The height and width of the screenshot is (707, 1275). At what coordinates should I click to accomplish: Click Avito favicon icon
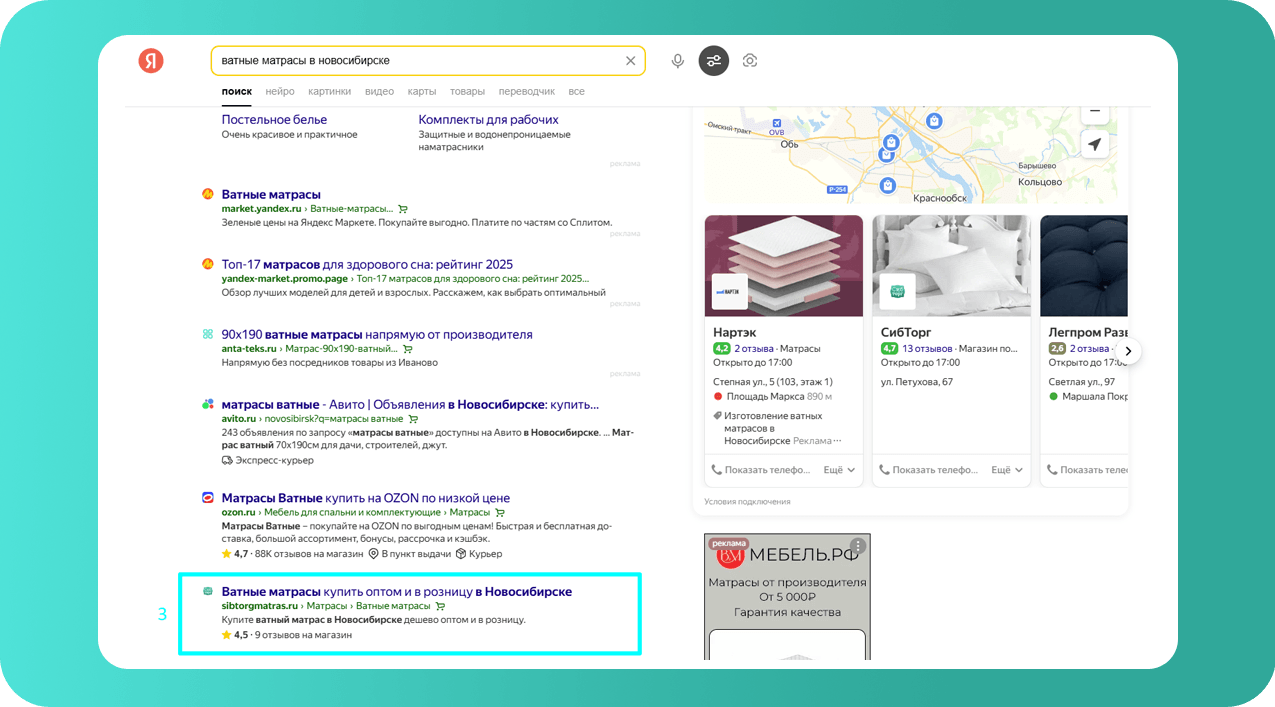[x=208, y=404]
